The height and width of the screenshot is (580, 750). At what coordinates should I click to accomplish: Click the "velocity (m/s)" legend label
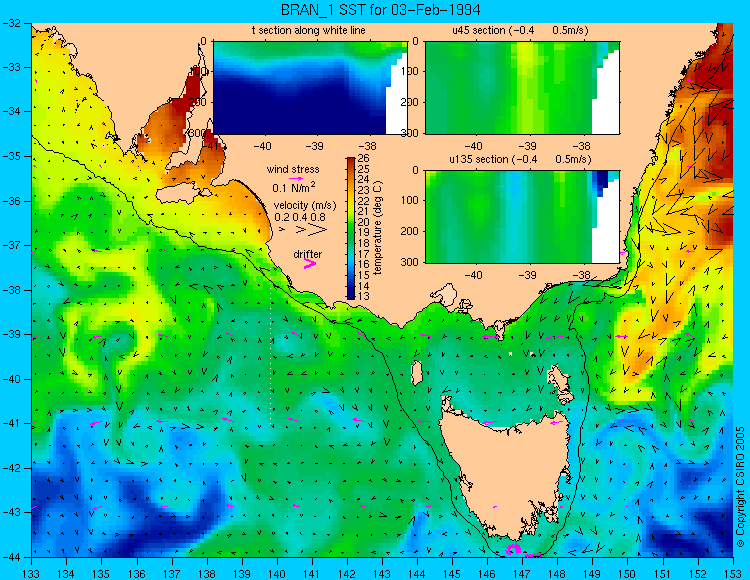click(305, 206)
